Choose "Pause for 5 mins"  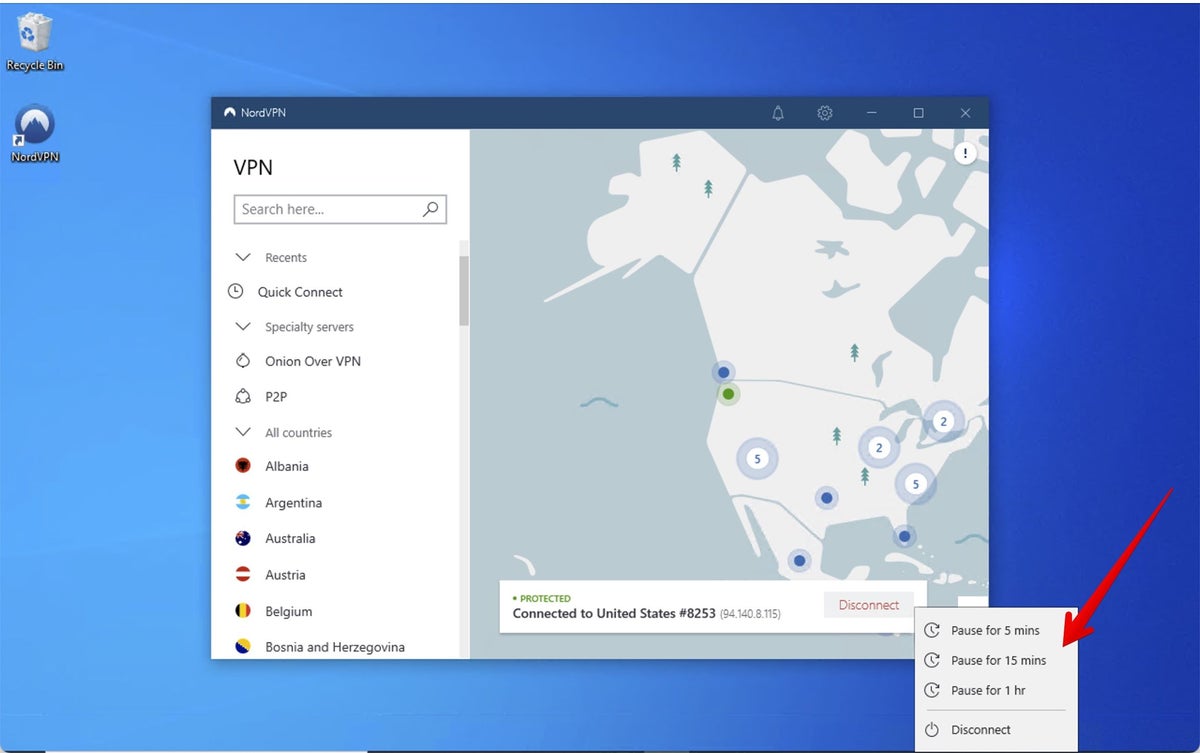click(x=995, y=630)
